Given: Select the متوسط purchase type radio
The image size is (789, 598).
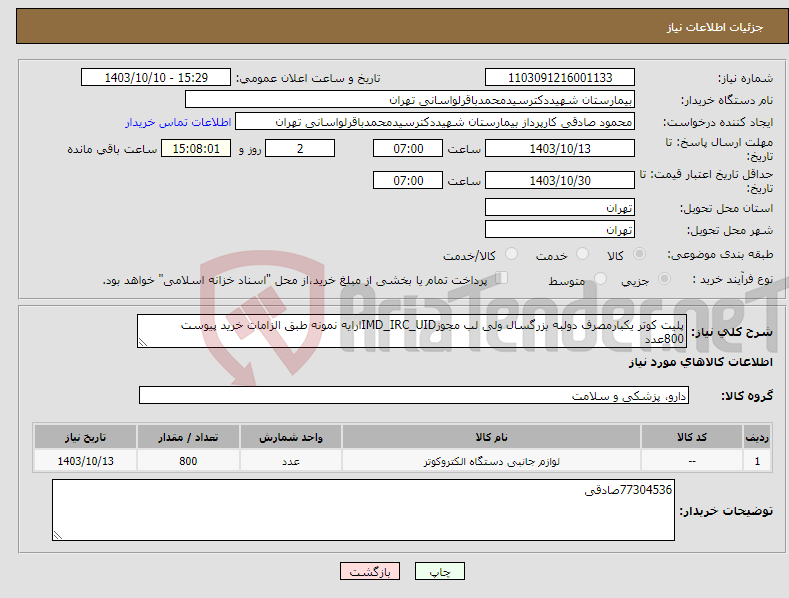Looking at the screenshot, I should tap(600, 278).
